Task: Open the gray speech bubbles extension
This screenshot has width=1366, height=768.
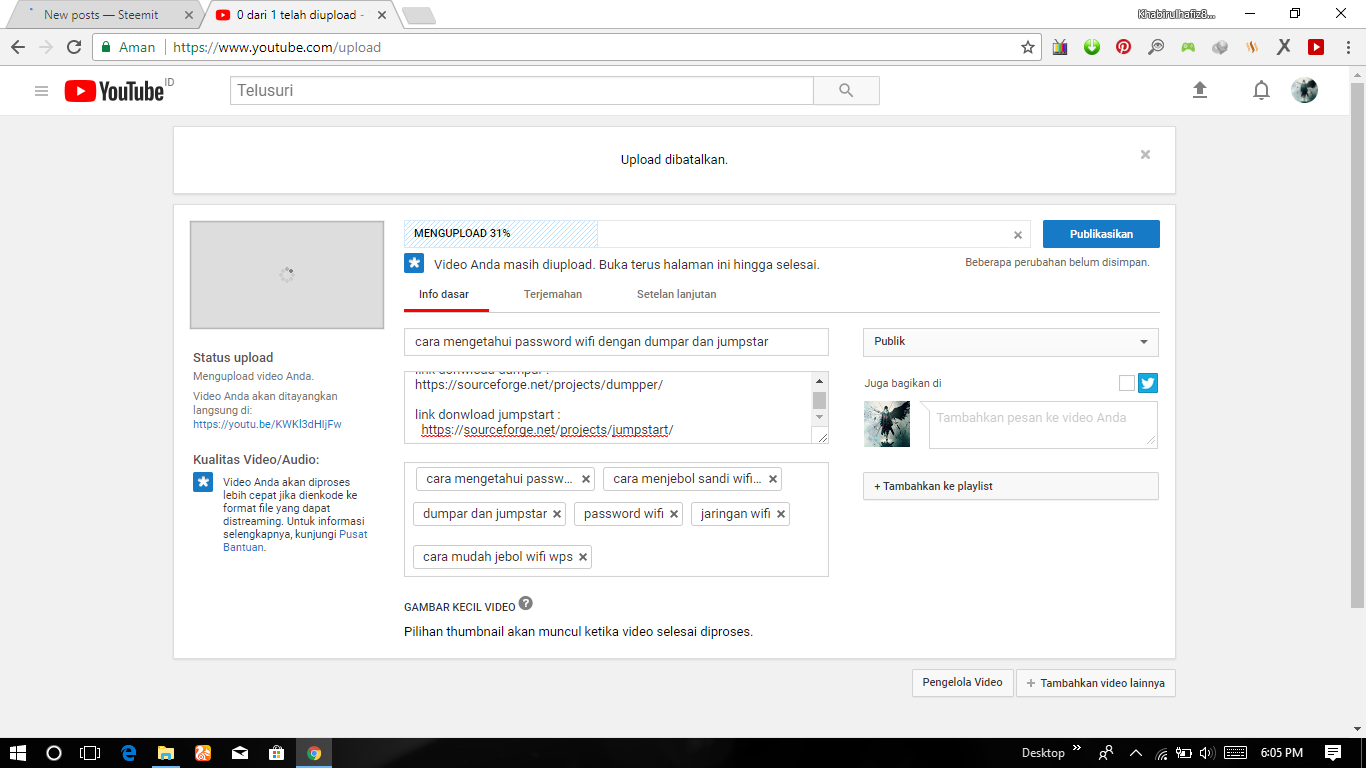Action: [1220, 47]
